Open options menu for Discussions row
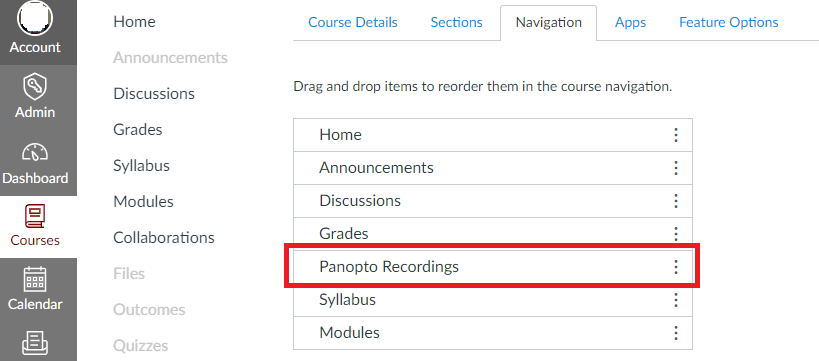Image resolution: width=819 pixels, height=361 pixels. pos(675,201)
